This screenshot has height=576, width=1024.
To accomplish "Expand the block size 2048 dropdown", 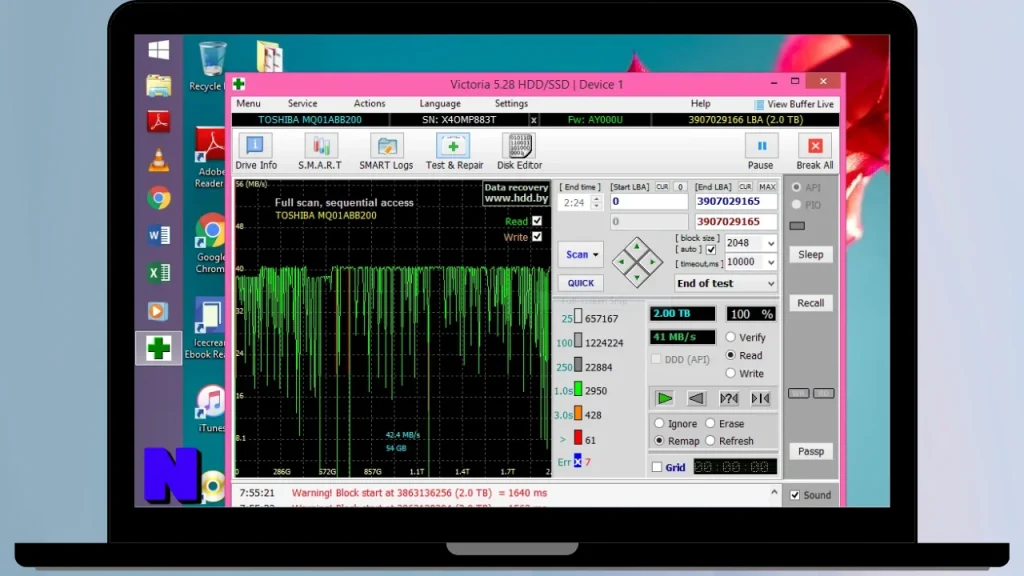I will tap(771, 244).
